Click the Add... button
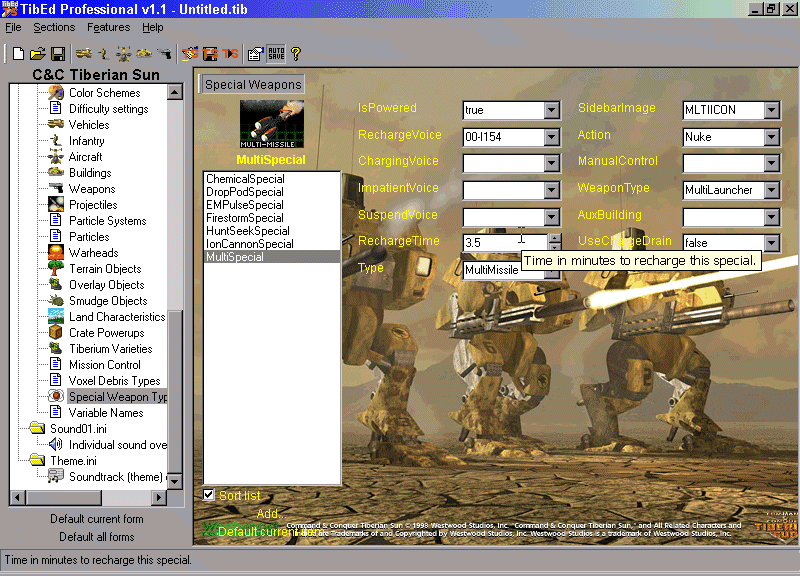 click(271, 513)
